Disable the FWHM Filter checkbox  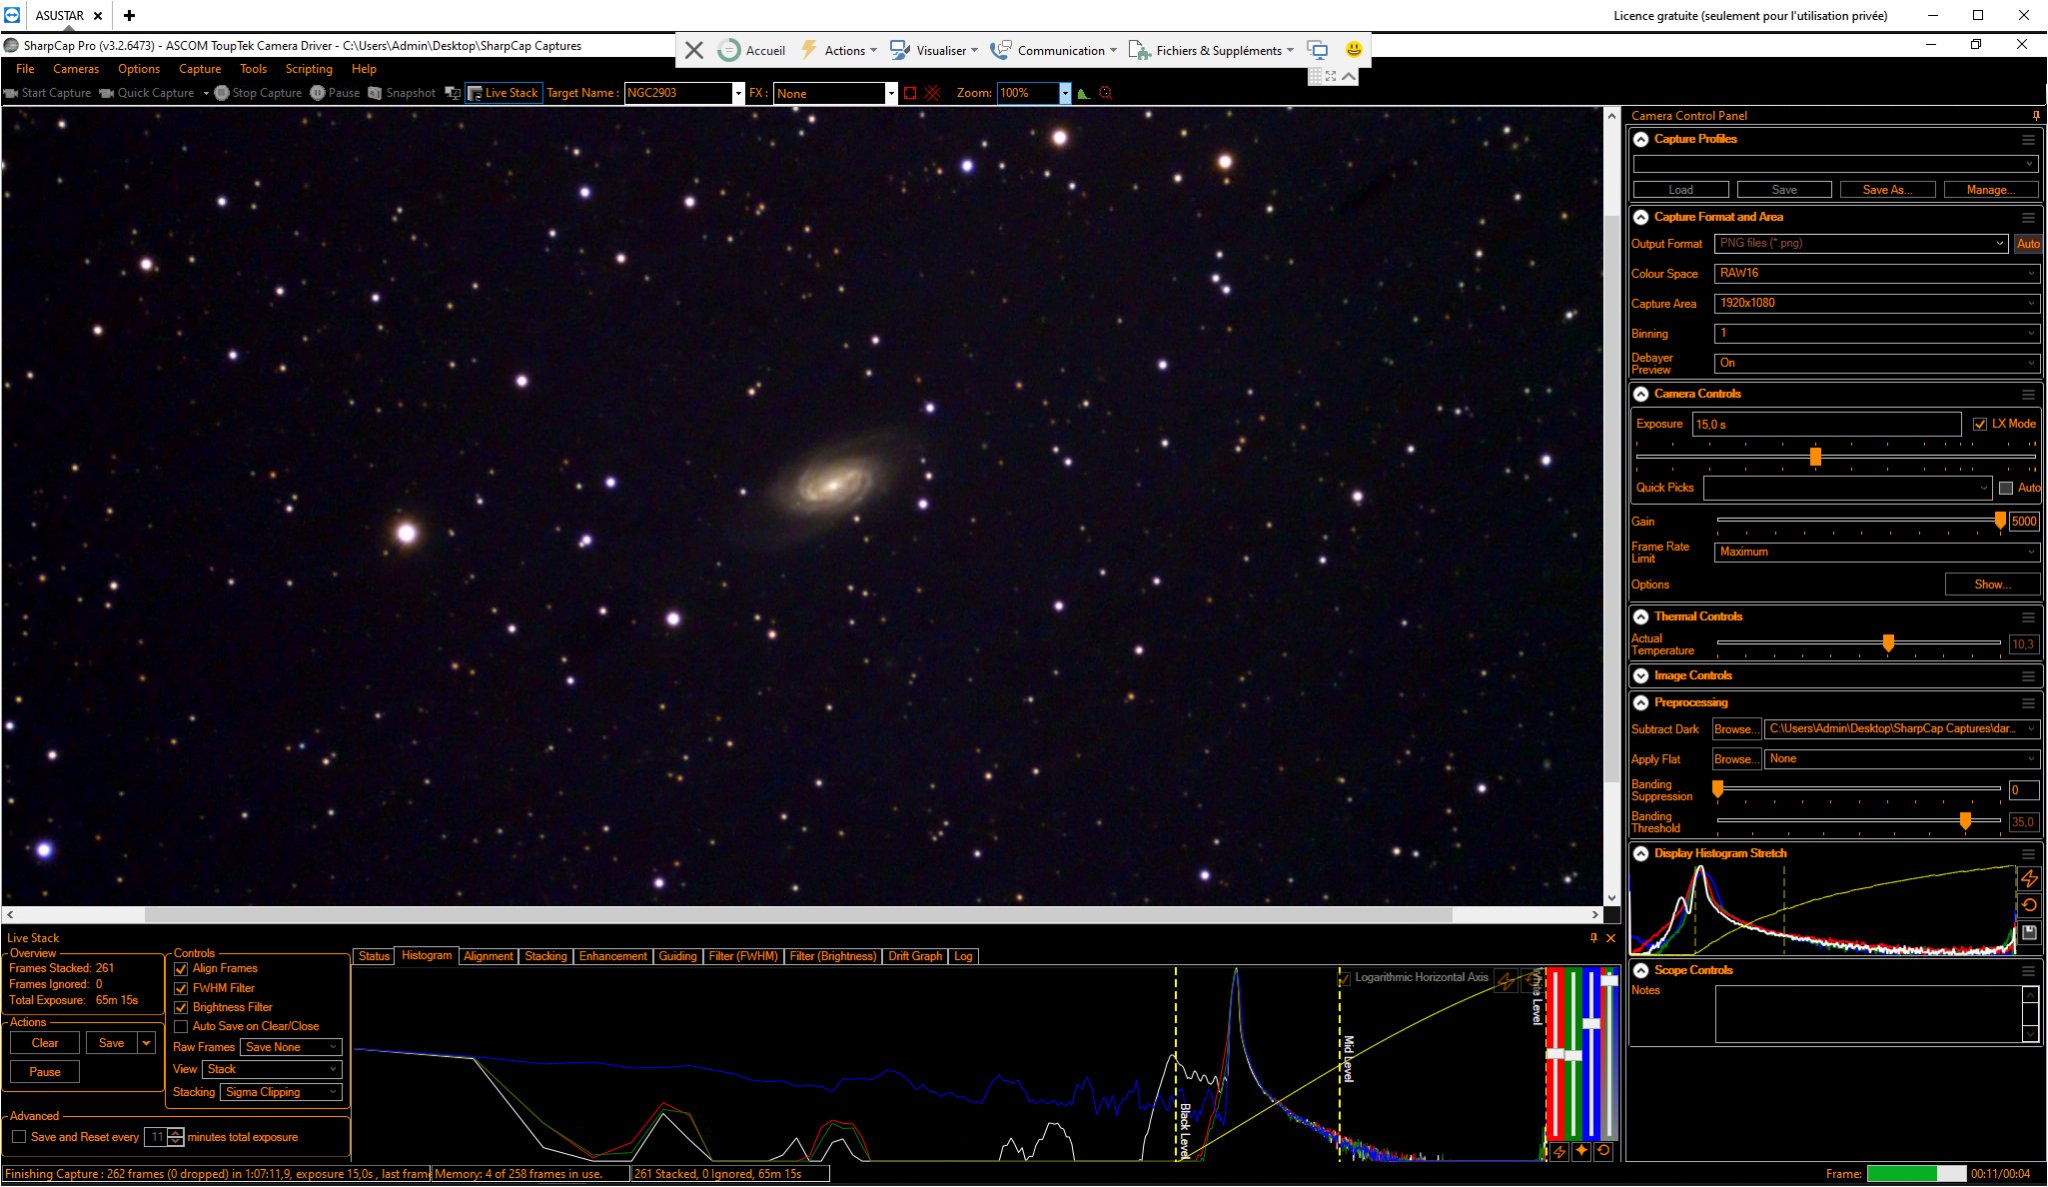click(181, 988)
